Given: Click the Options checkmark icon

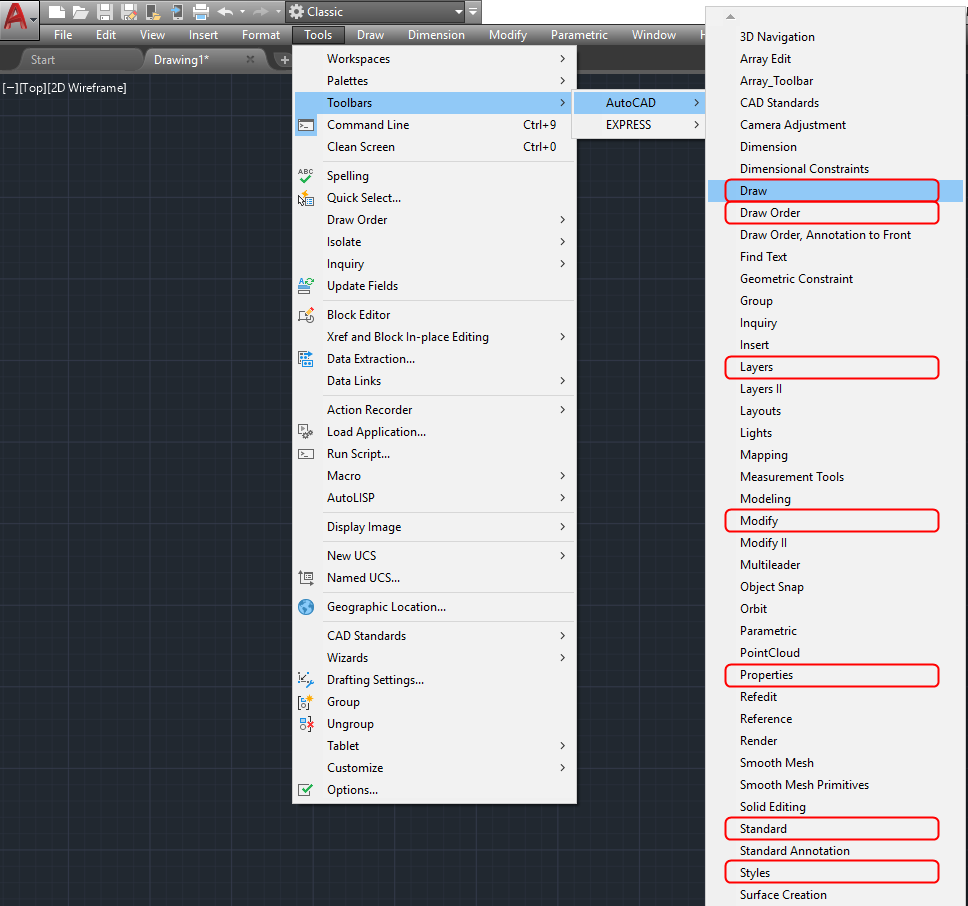Looking at the screenshot, I should (306, 790).
